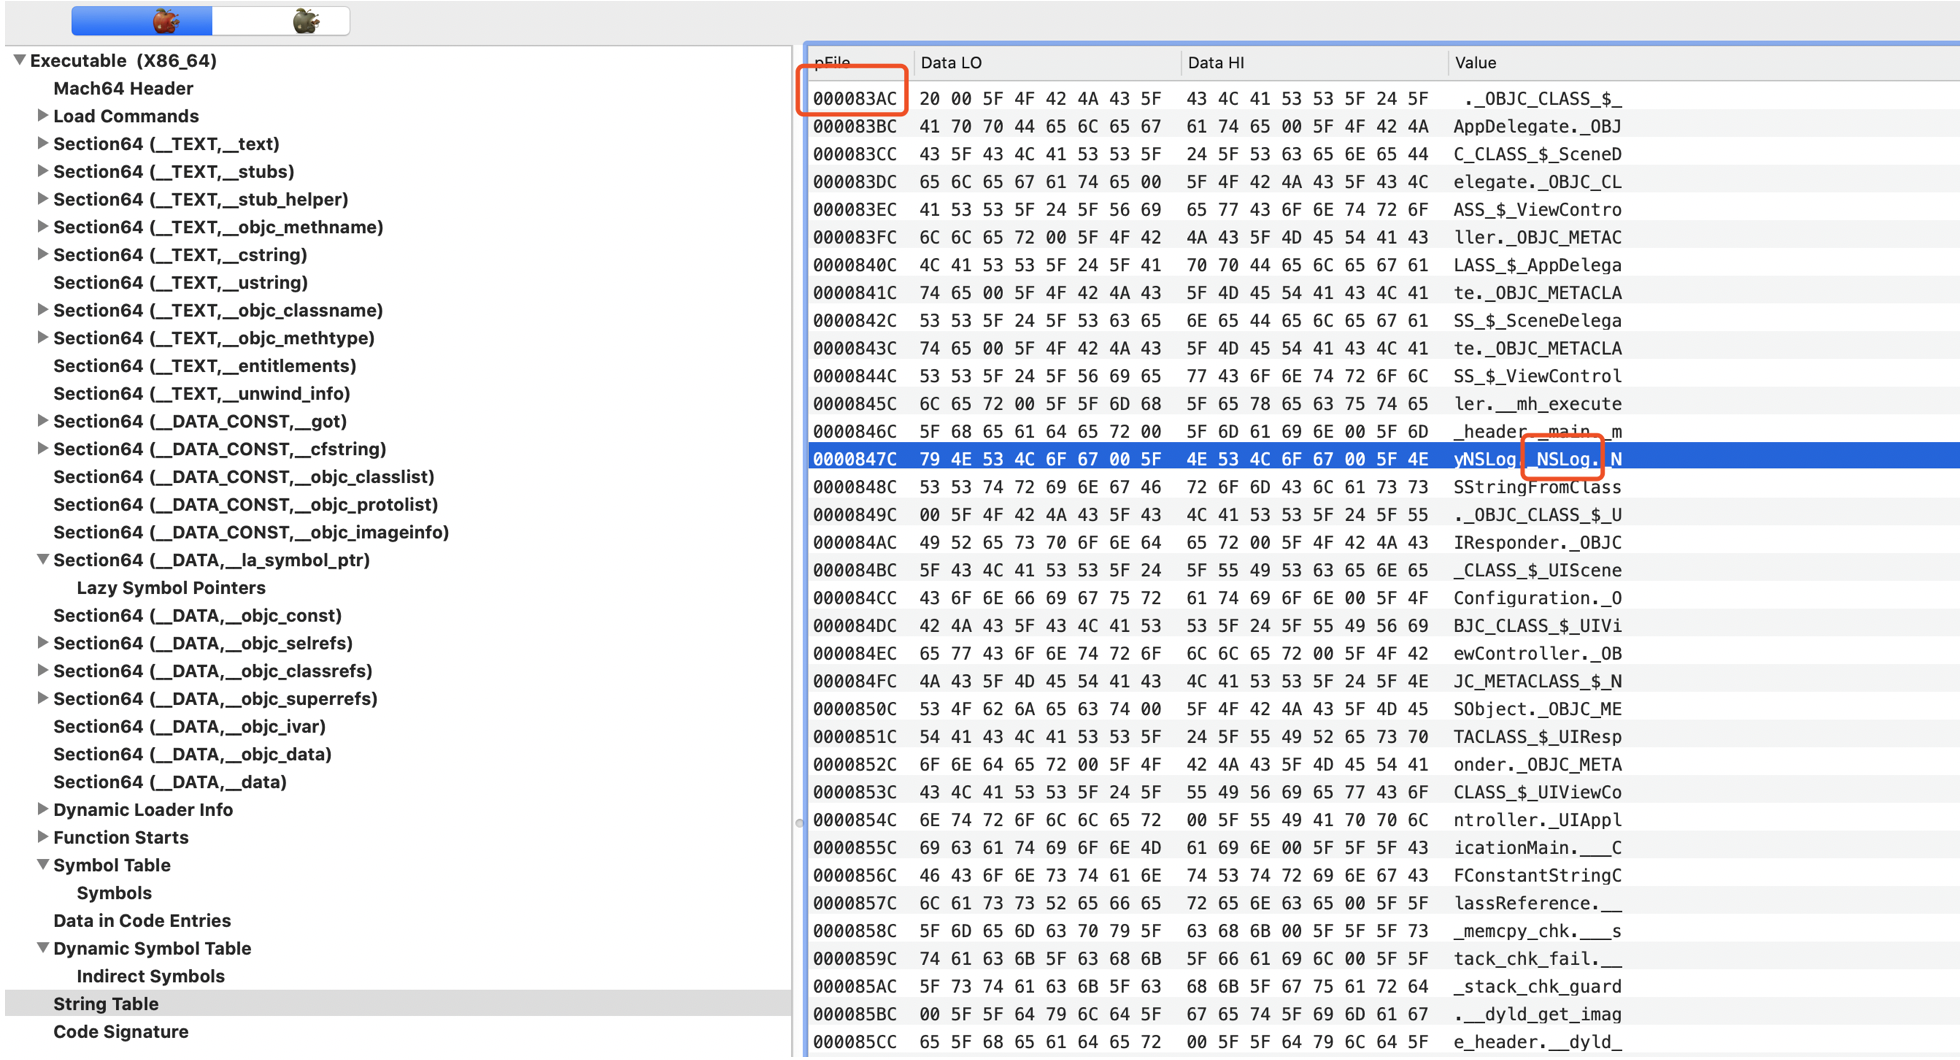Viewport: 1960px width, 1060px height.
Task: Click the Value column header
Action: [1704, 62]
